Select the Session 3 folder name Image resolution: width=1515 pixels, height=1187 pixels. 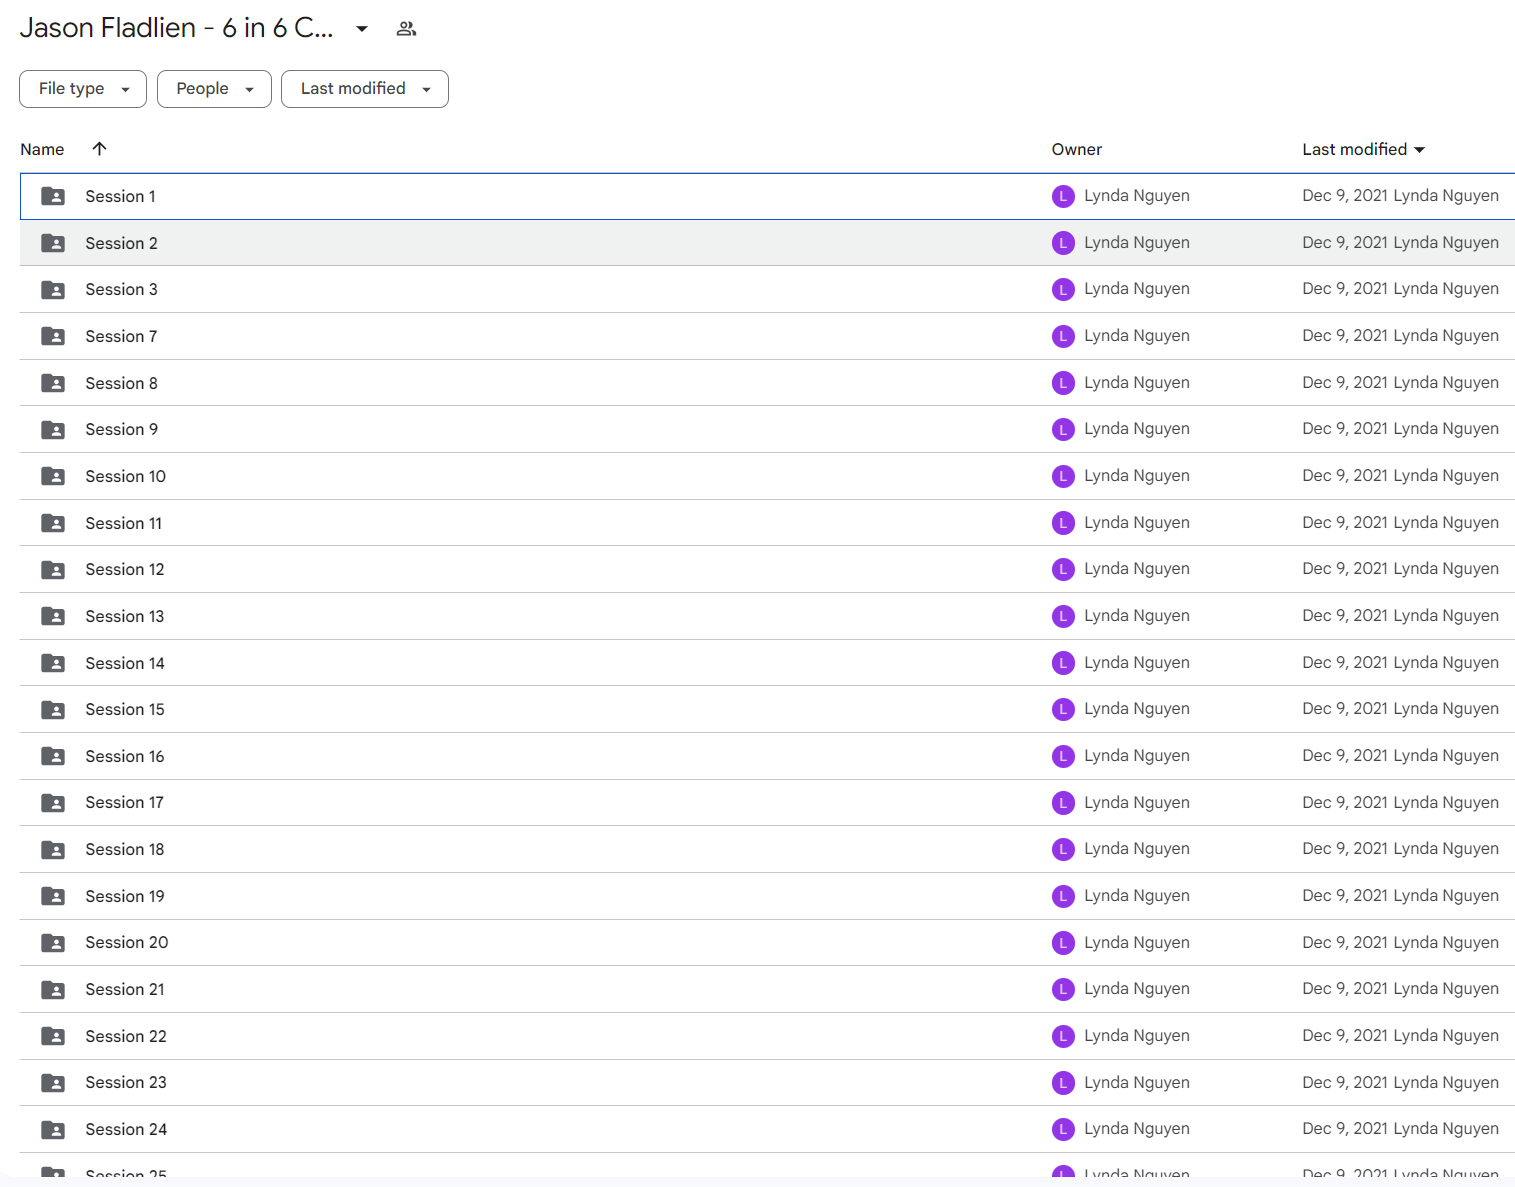pos(121,289)
